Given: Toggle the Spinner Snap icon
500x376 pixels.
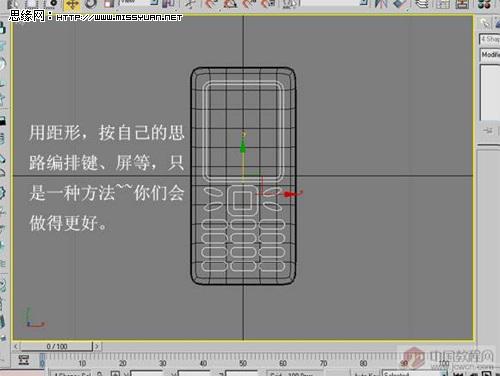Looking at the screenshot, I should point(268,3).
